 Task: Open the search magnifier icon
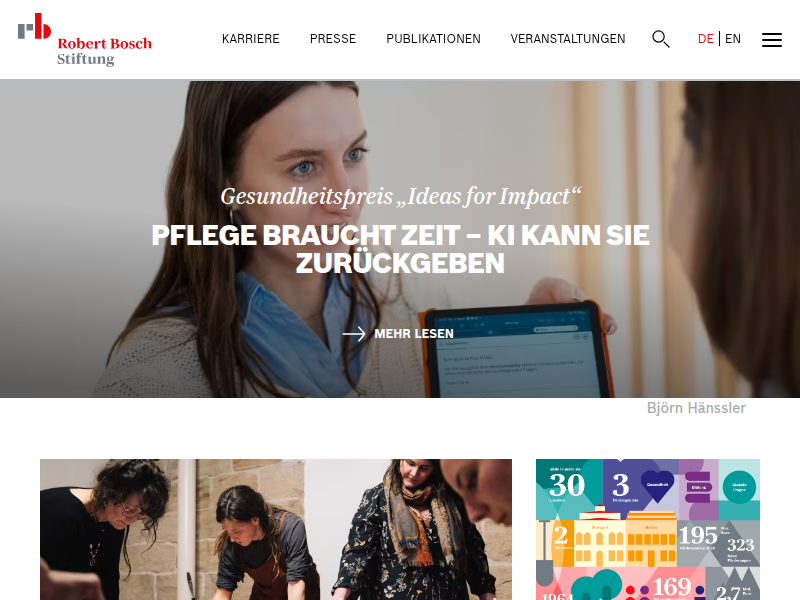click(x=661, y=39)
